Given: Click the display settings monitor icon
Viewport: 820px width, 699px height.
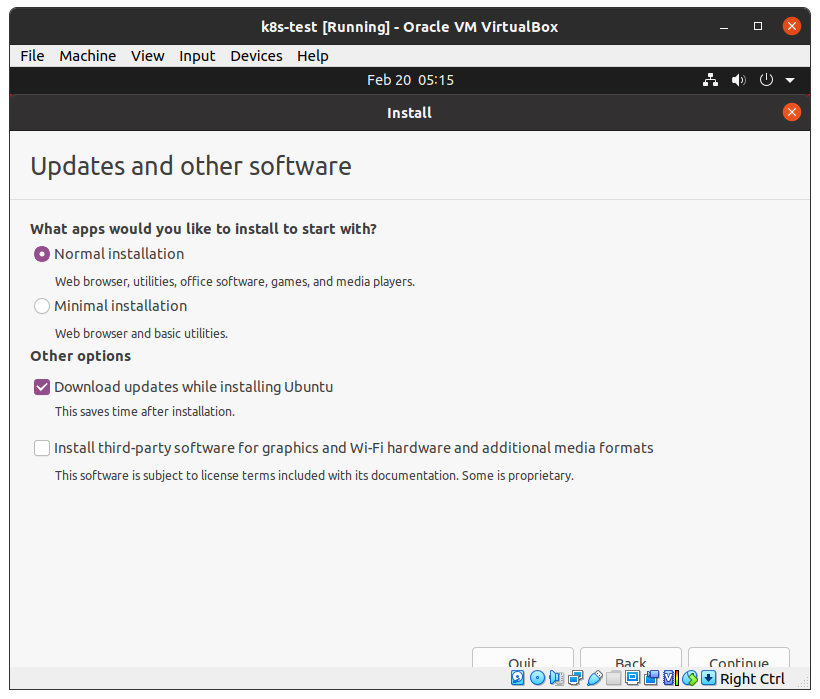Looking at the screenshot, I should pos(632,678).
